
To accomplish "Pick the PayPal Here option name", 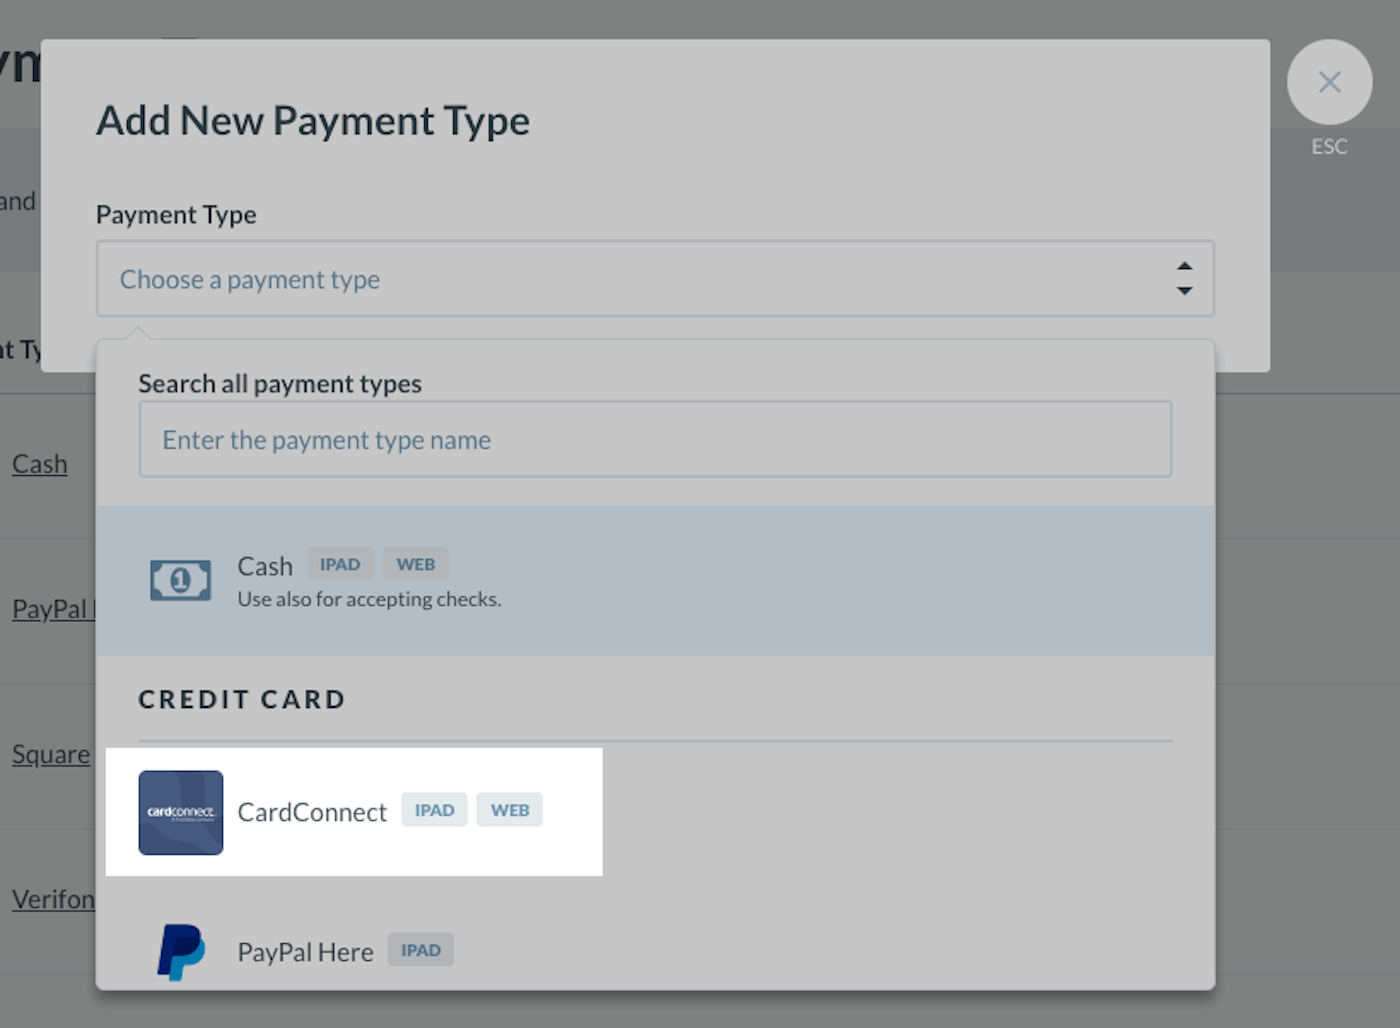I will [305, 952].
